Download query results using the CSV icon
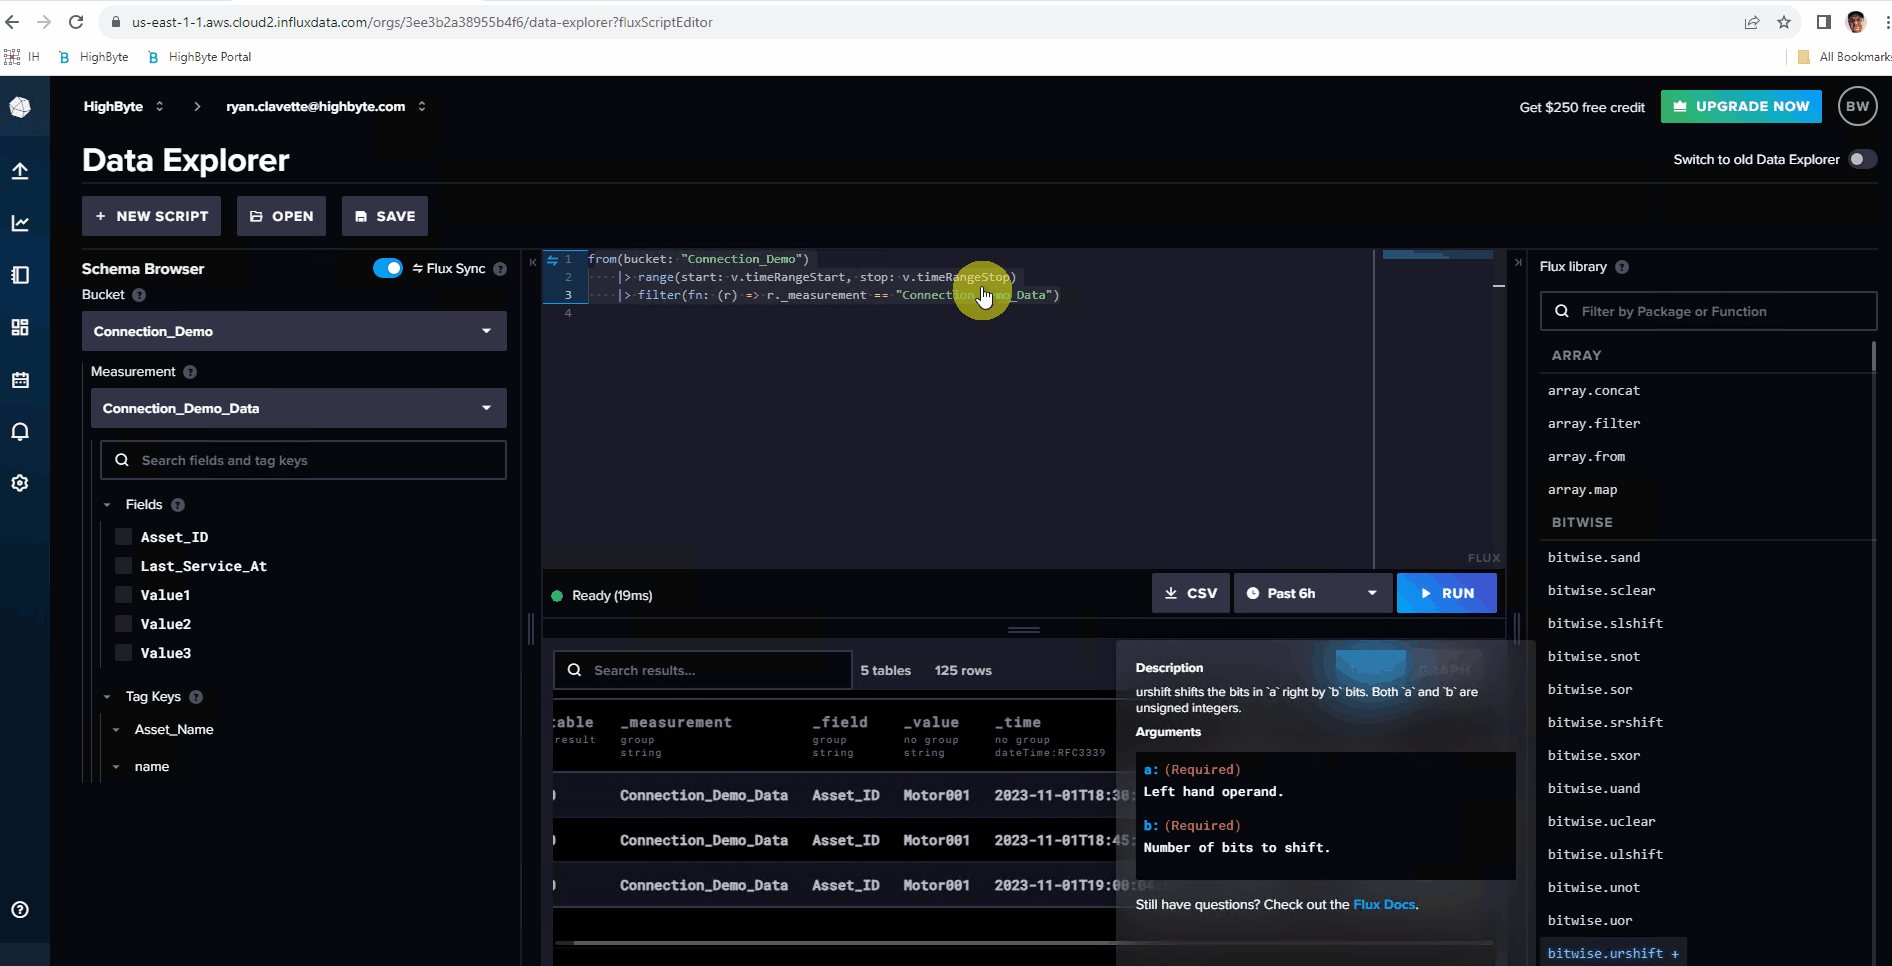This screenshot has height=966, width=1892. (x=1190, y=593)
